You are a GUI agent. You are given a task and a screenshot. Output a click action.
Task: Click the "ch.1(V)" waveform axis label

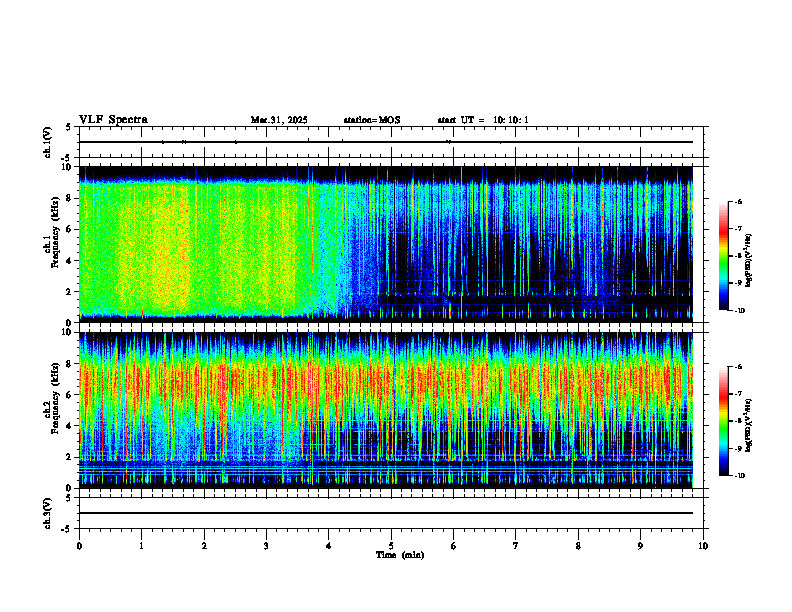click(48, 142)
